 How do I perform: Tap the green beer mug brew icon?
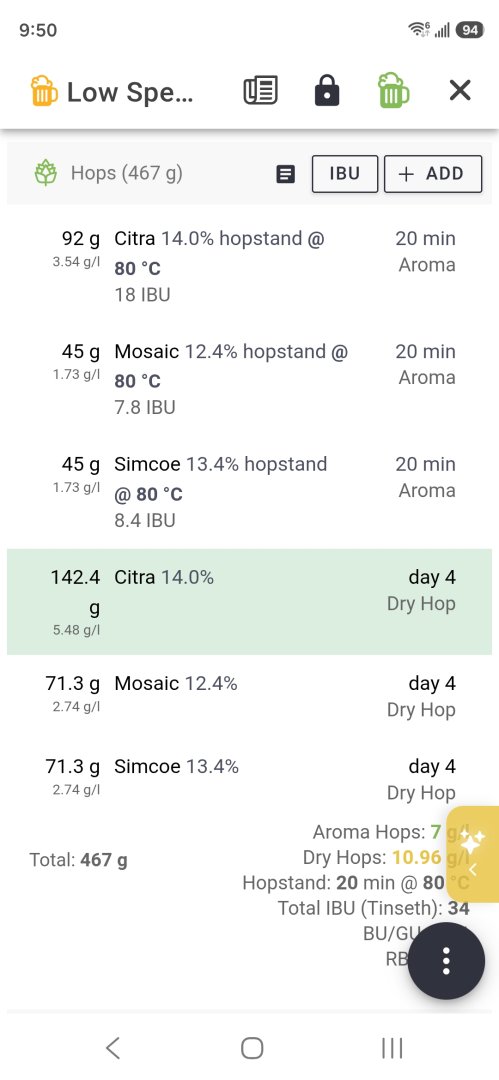click(x=394, y=90)
